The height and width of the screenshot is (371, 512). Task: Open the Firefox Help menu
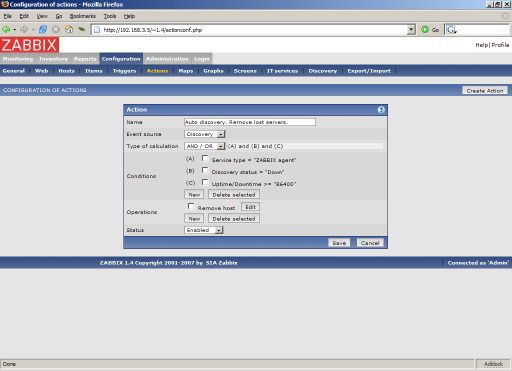click(x=129, y=16)
